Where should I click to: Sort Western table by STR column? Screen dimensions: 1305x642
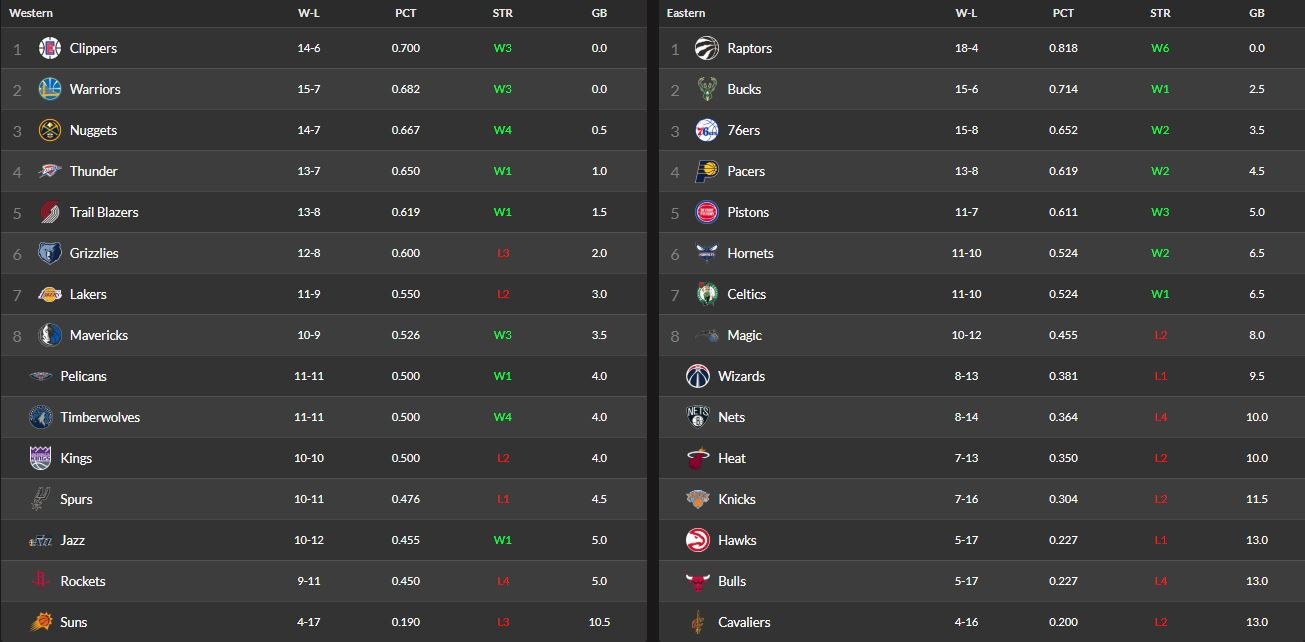point(503,13)
